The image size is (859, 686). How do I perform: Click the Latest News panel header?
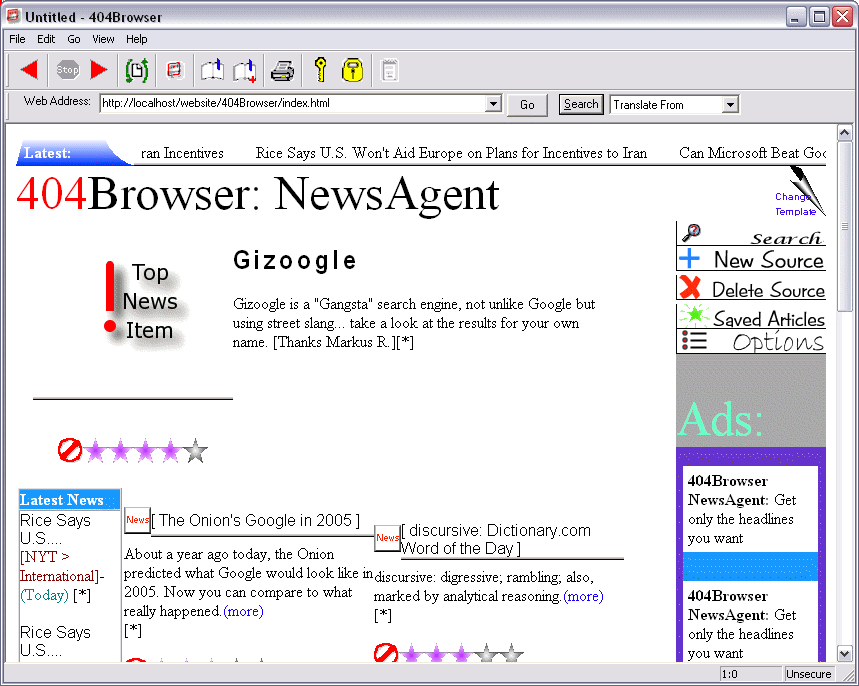70,500
